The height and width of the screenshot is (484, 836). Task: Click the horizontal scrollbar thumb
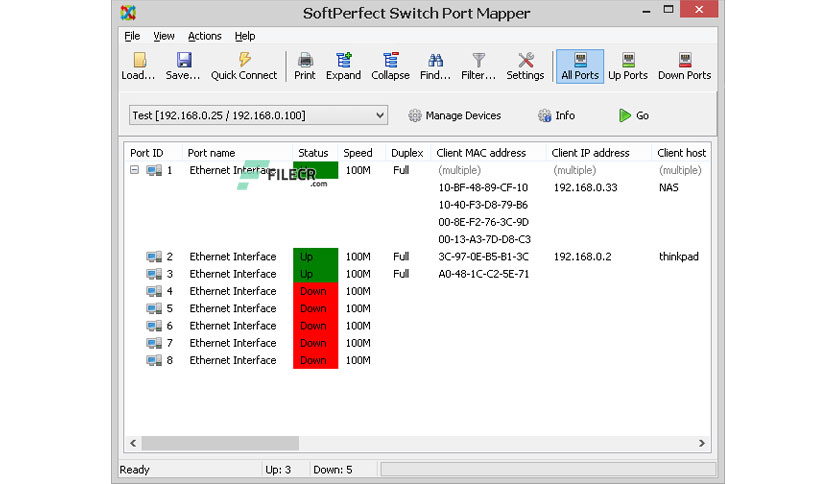[x=220, y=443]
